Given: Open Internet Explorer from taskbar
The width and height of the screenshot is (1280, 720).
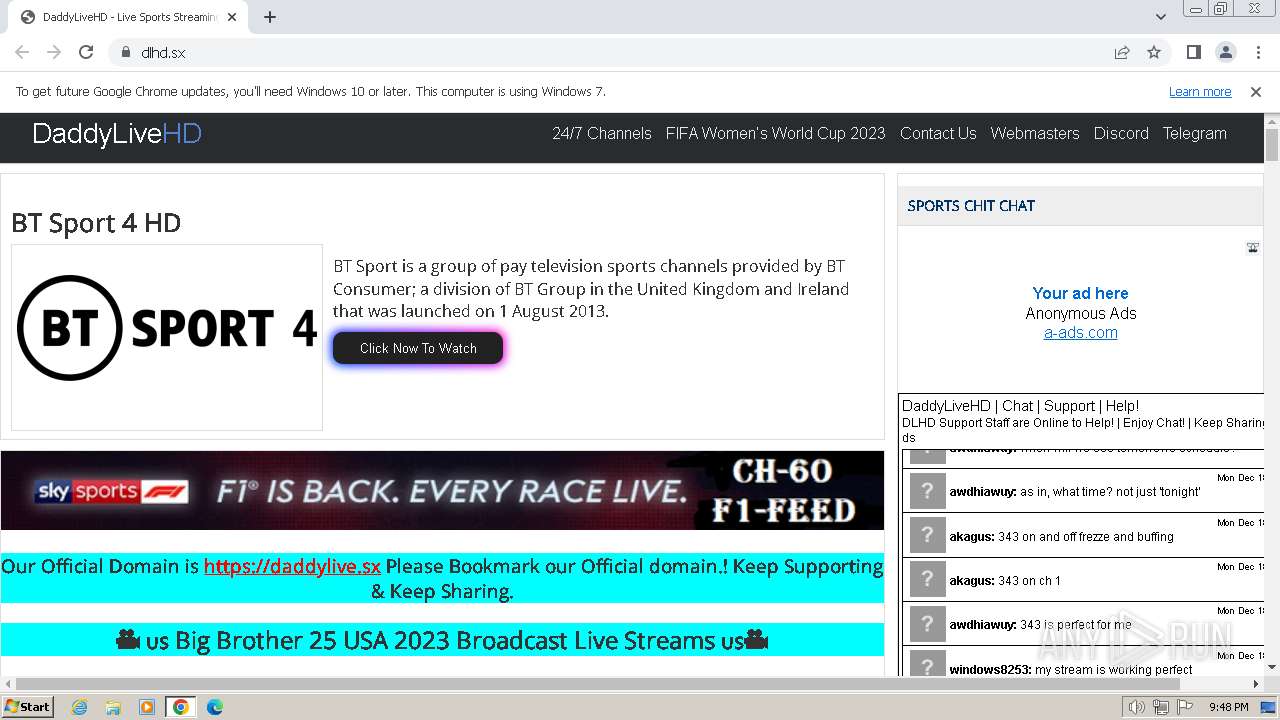Looking at the screenshot, I should pyautogui.click(x=80, y=707).
